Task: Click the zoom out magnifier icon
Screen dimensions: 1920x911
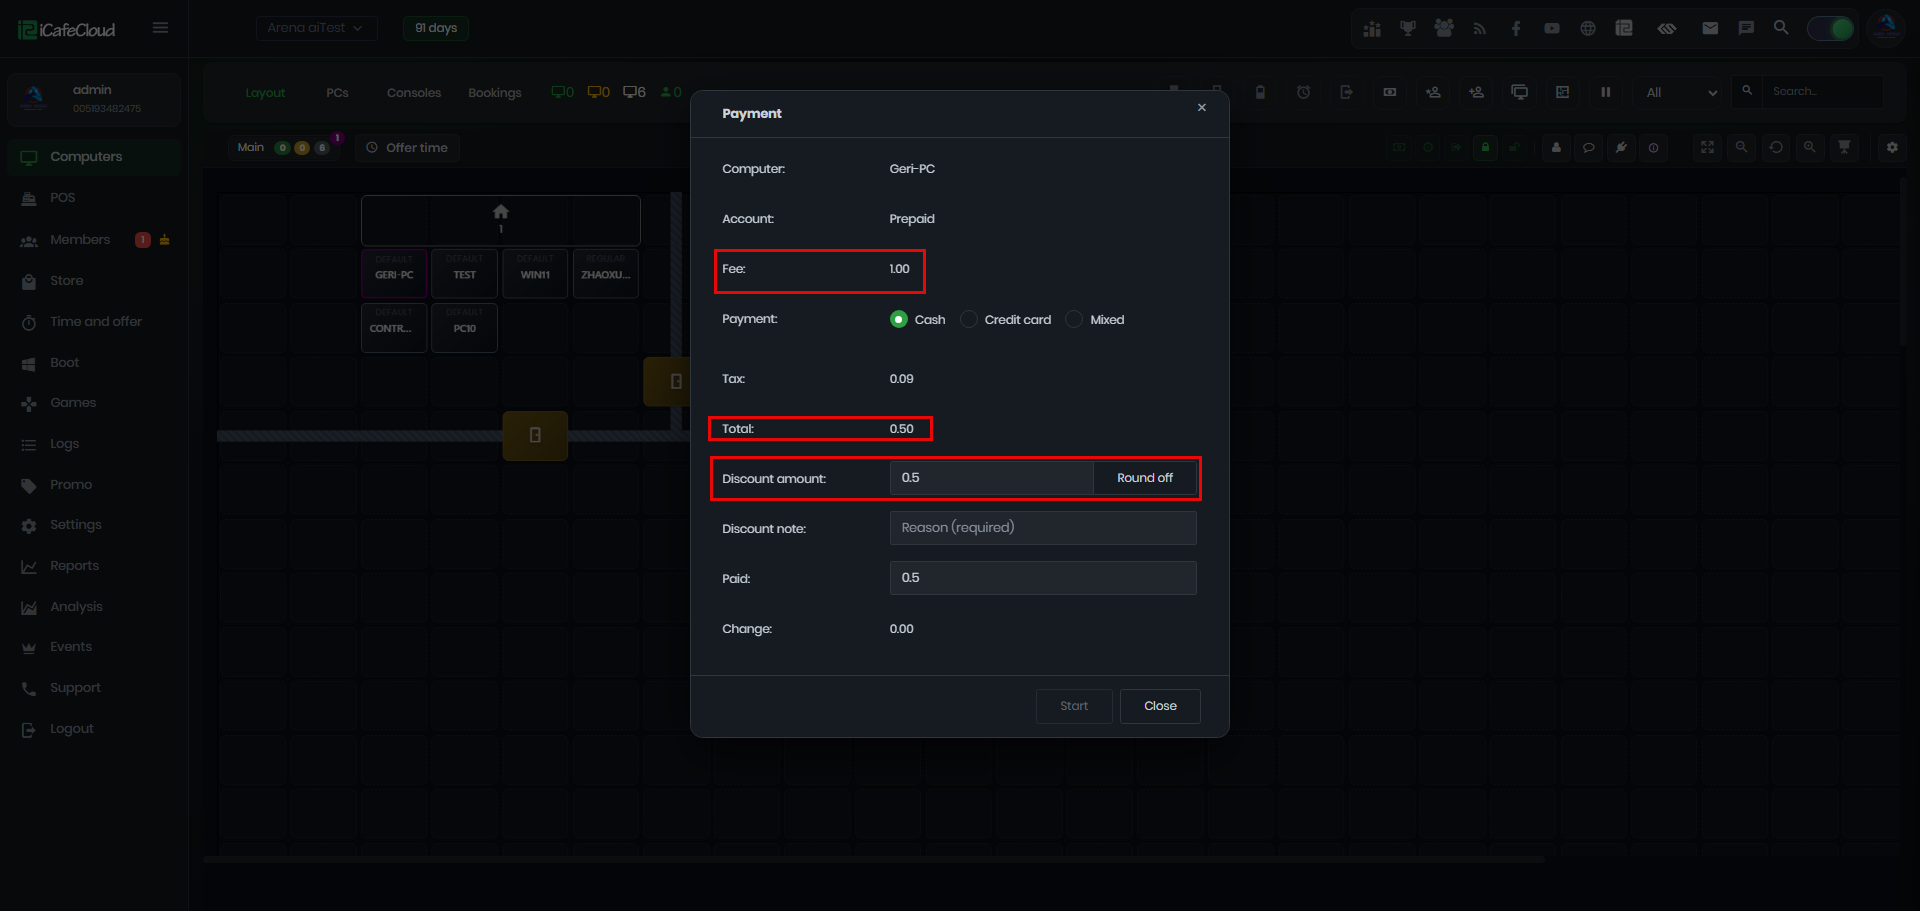Action: point(1742,147)
